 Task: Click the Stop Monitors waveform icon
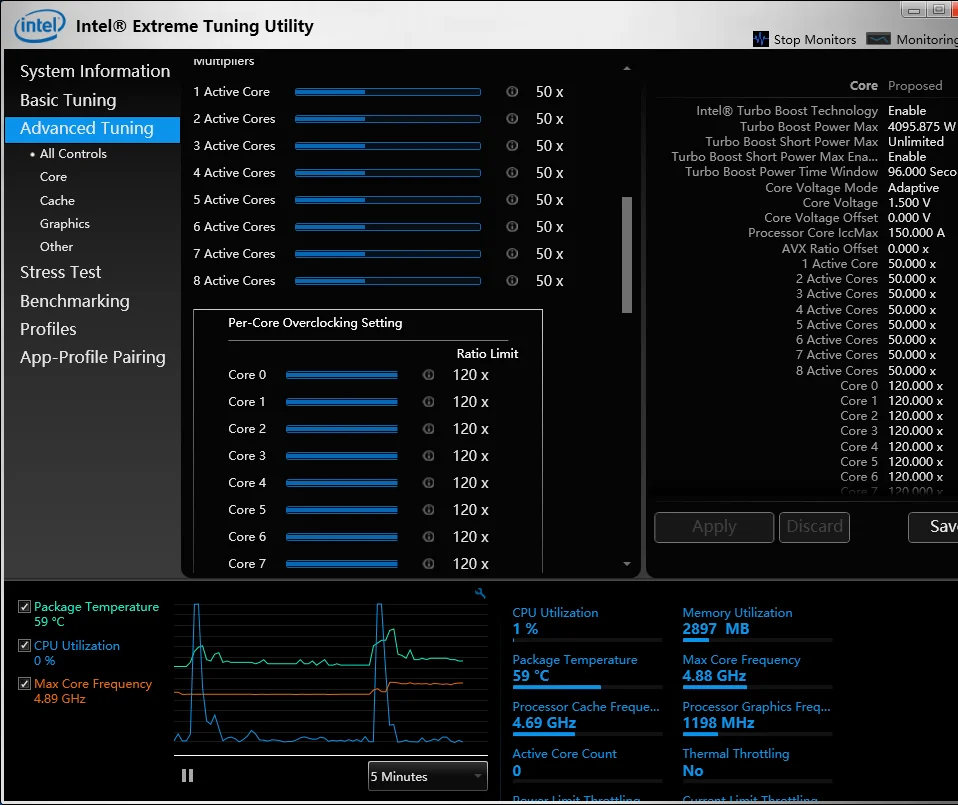(761, 39)
